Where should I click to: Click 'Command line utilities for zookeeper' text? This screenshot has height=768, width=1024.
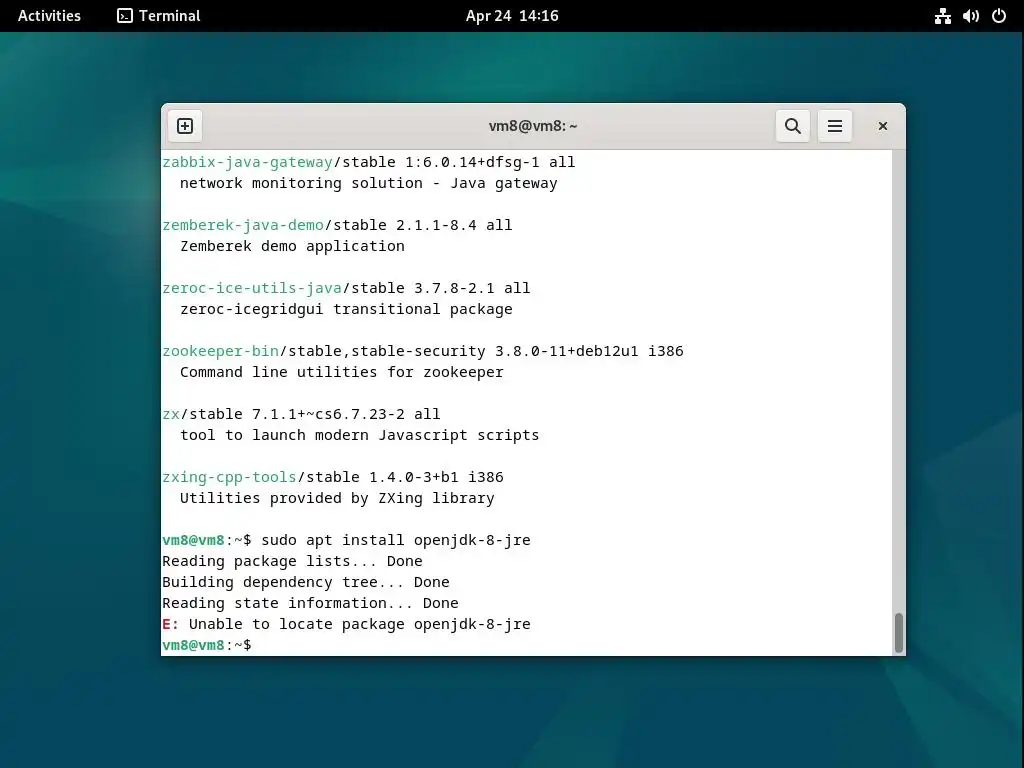click(x=342, y=372)
